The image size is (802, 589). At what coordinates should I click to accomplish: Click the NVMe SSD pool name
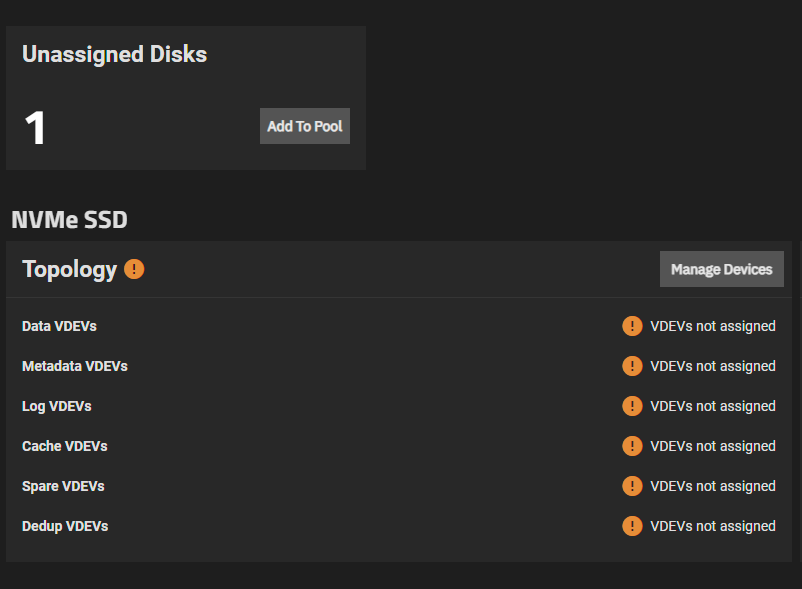click(70, 220)
